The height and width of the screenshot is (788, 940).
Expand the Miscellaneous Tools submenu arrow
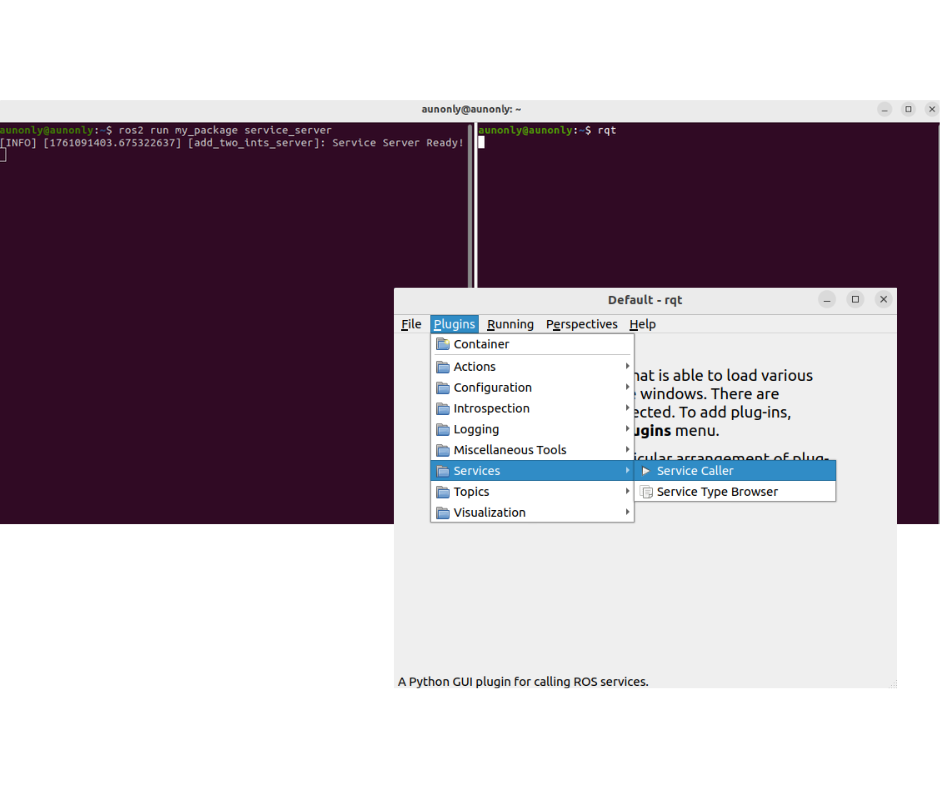tap(628, 450)
